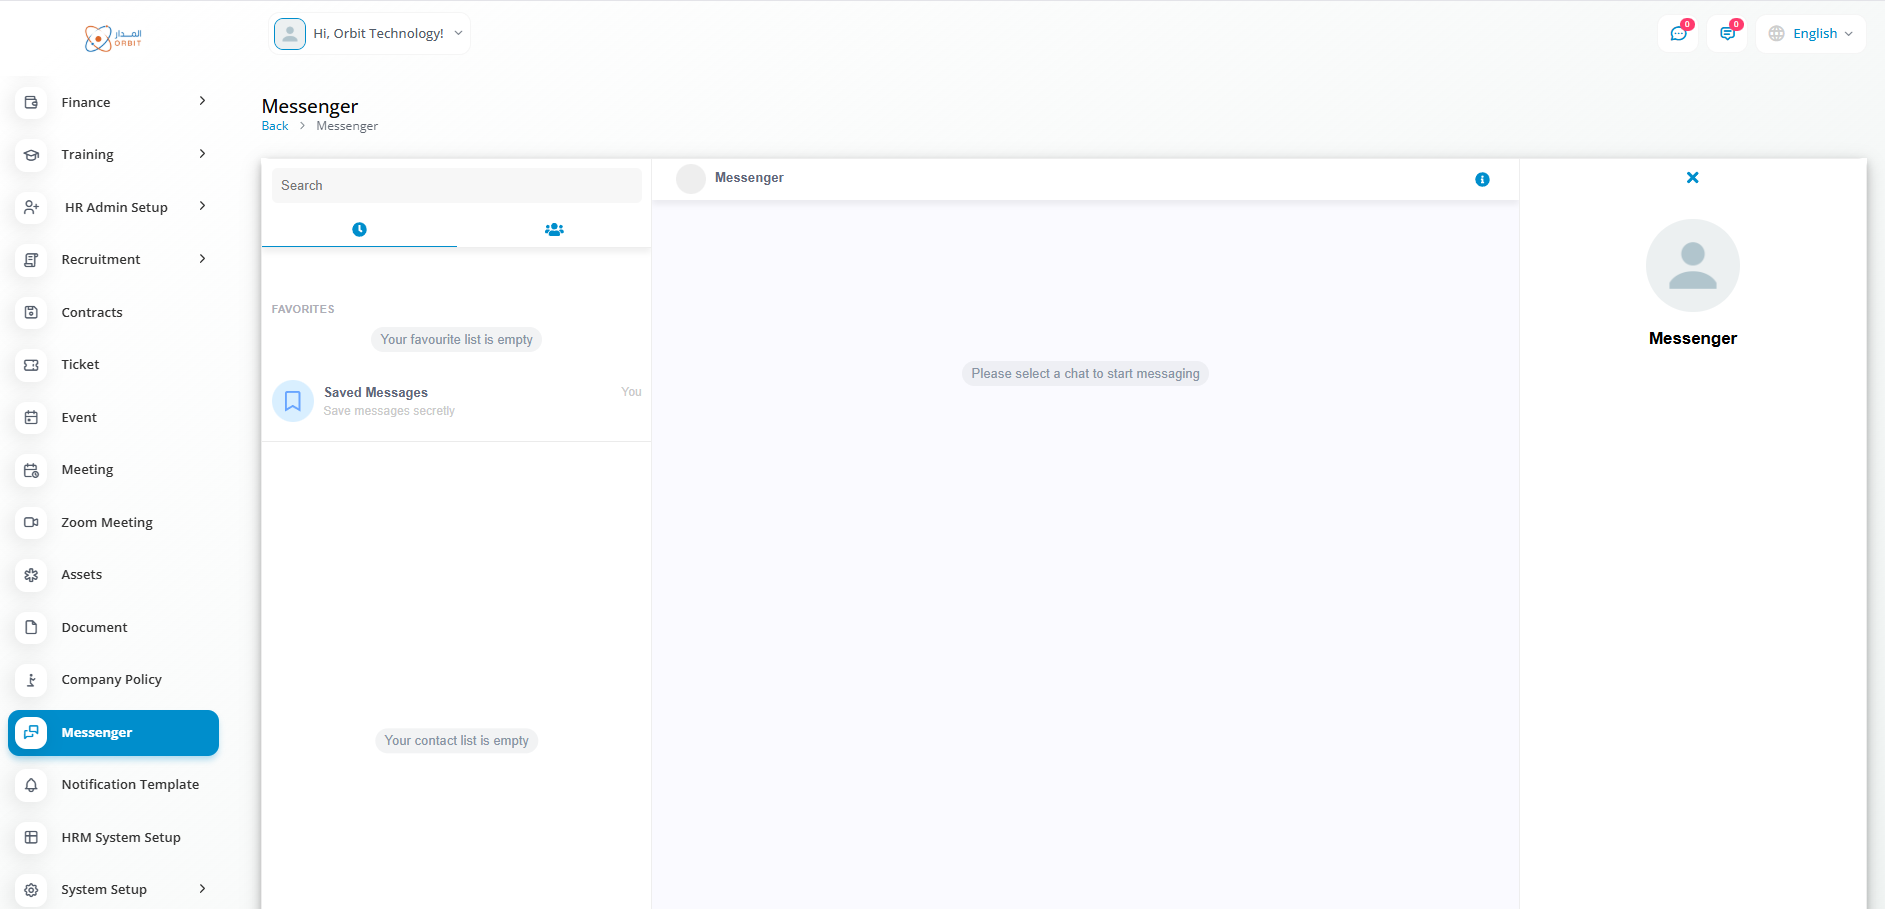Click the Orbit logo in the sidebar
Viewport: 1885px width, 909px height.
click(113, 38)
